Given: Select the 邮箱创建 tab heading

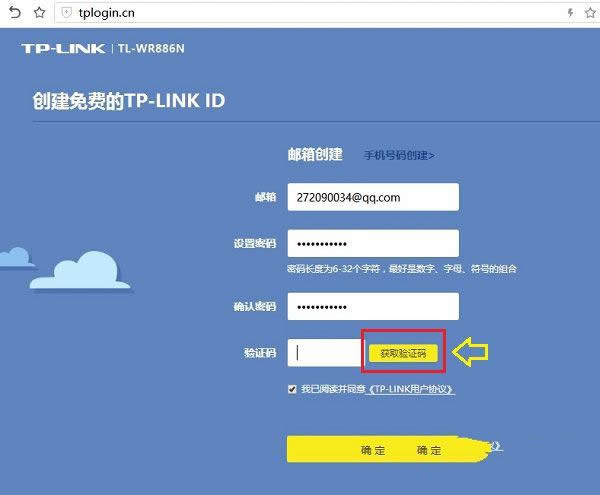Looking at the screenshot, I should click(x=315, y=155).
